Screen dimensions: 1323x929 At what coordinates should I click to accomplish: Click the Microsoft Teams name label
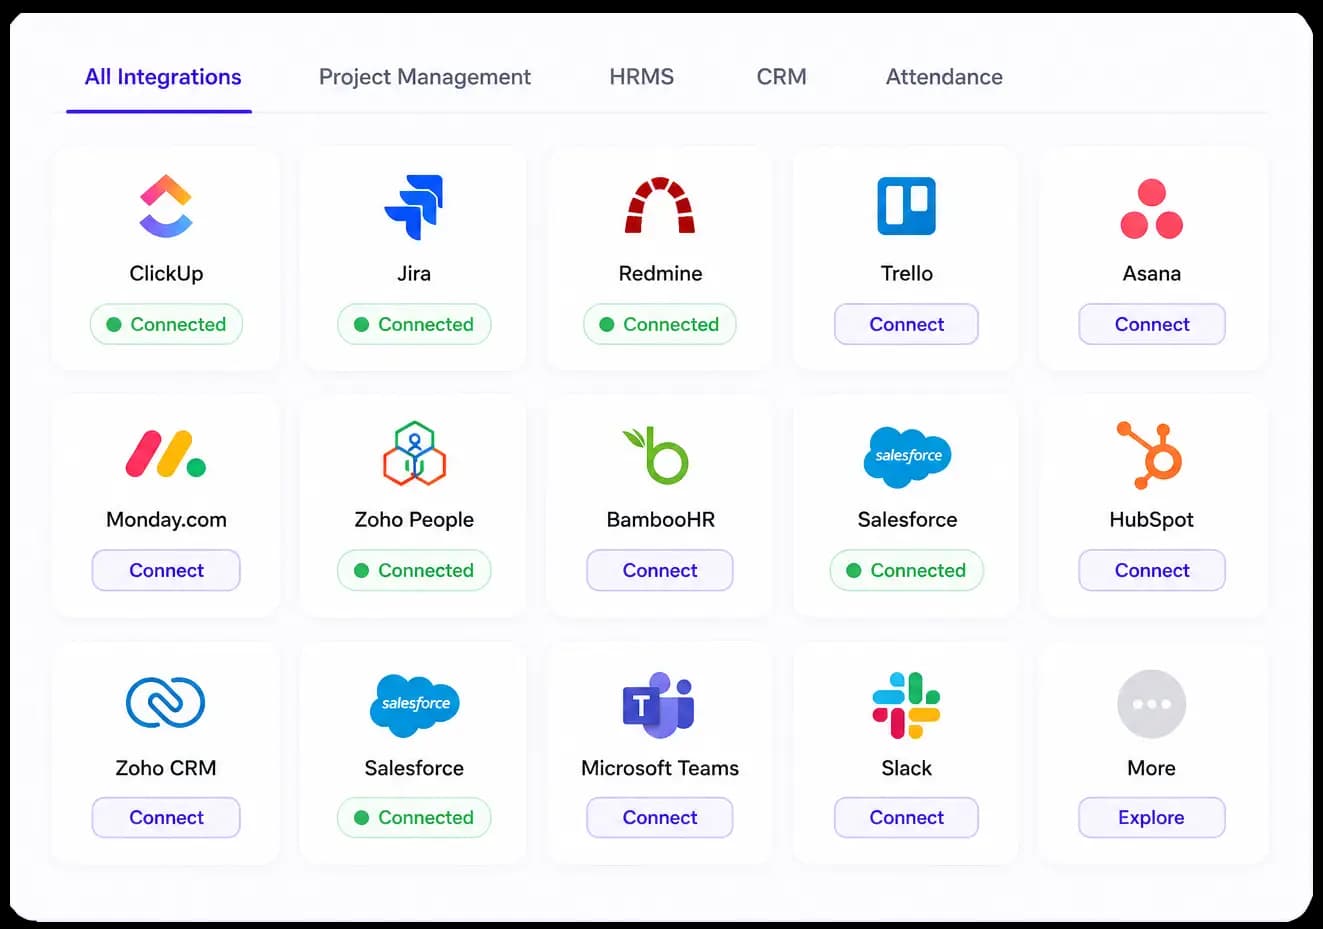pyautogui.click(x=660, y=768)
